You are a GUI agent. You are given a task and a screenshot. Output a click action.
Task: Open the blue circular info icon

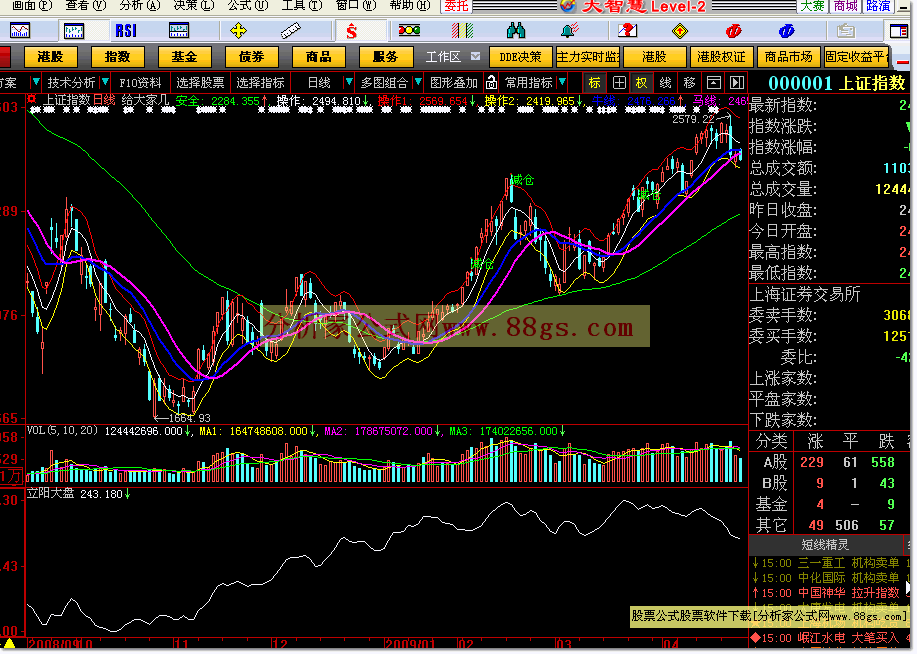[x=786, y=30]
